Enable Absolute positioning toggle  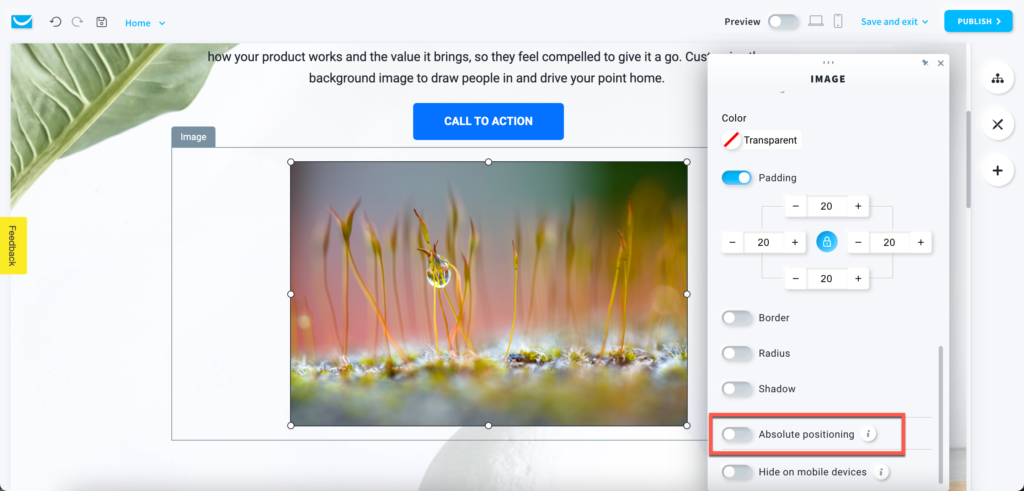[737, 434]
